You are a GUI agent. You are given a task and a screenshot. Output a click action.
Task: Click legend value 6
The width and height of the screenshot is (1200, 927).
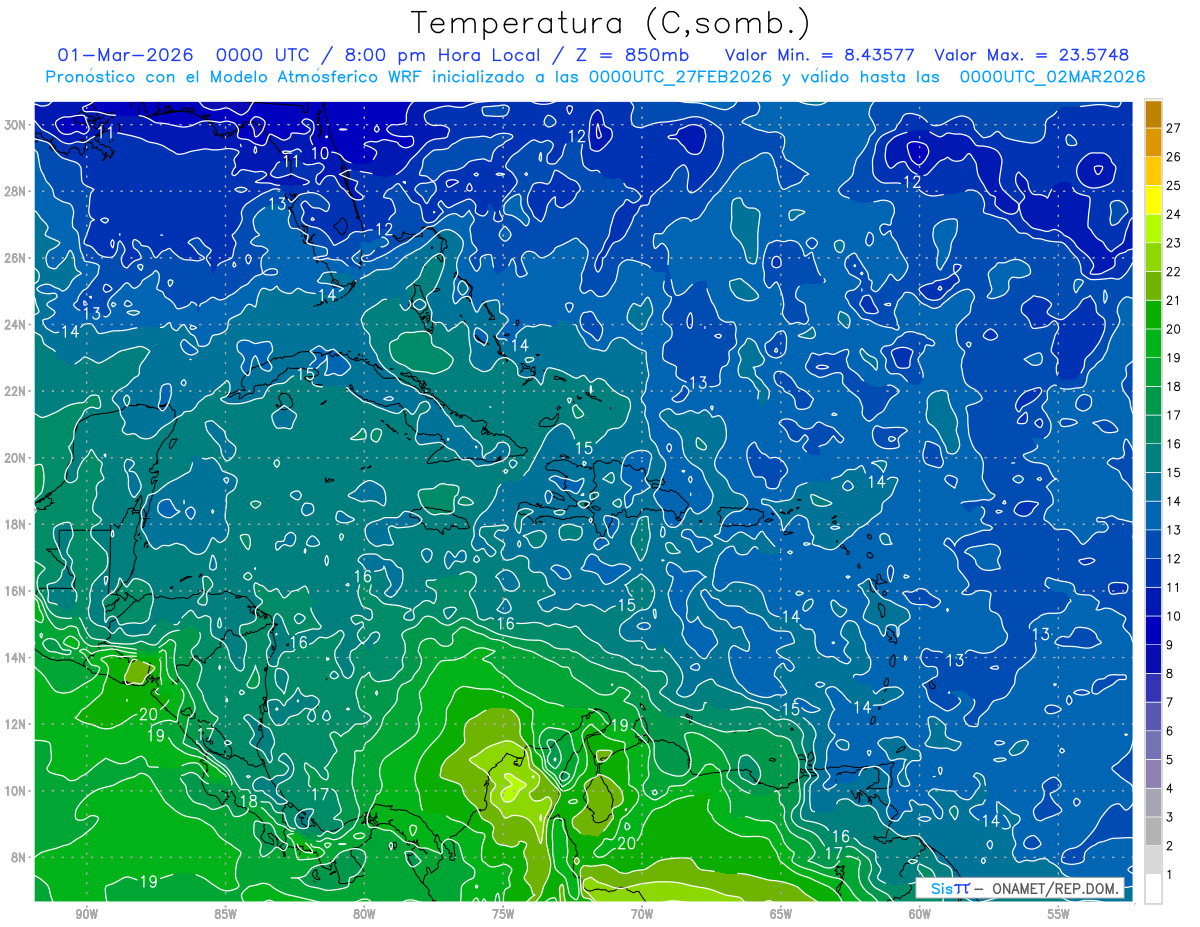tap(1170, 732)
